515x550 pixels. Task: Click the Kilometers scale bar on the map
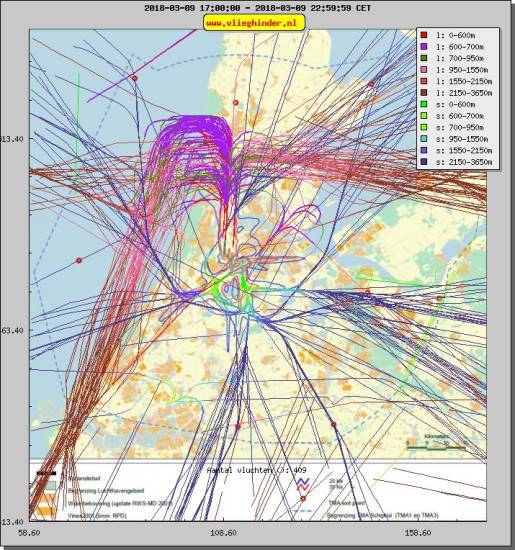(x=436, y=448)
